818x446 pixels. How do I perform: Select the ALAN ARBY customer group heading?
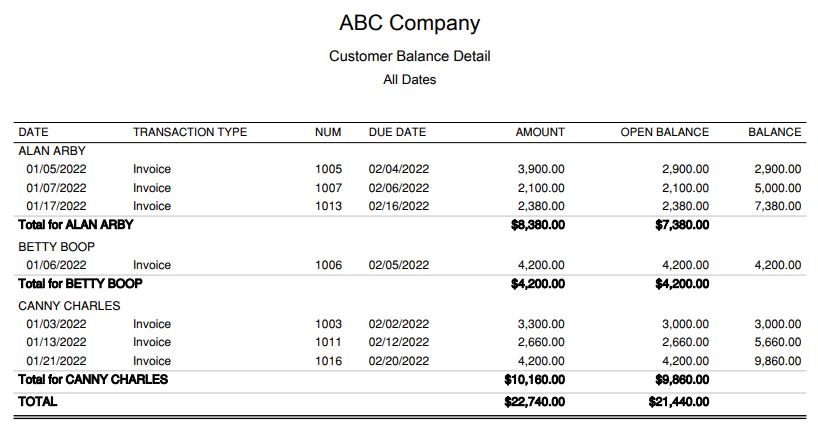coord(52,150)
